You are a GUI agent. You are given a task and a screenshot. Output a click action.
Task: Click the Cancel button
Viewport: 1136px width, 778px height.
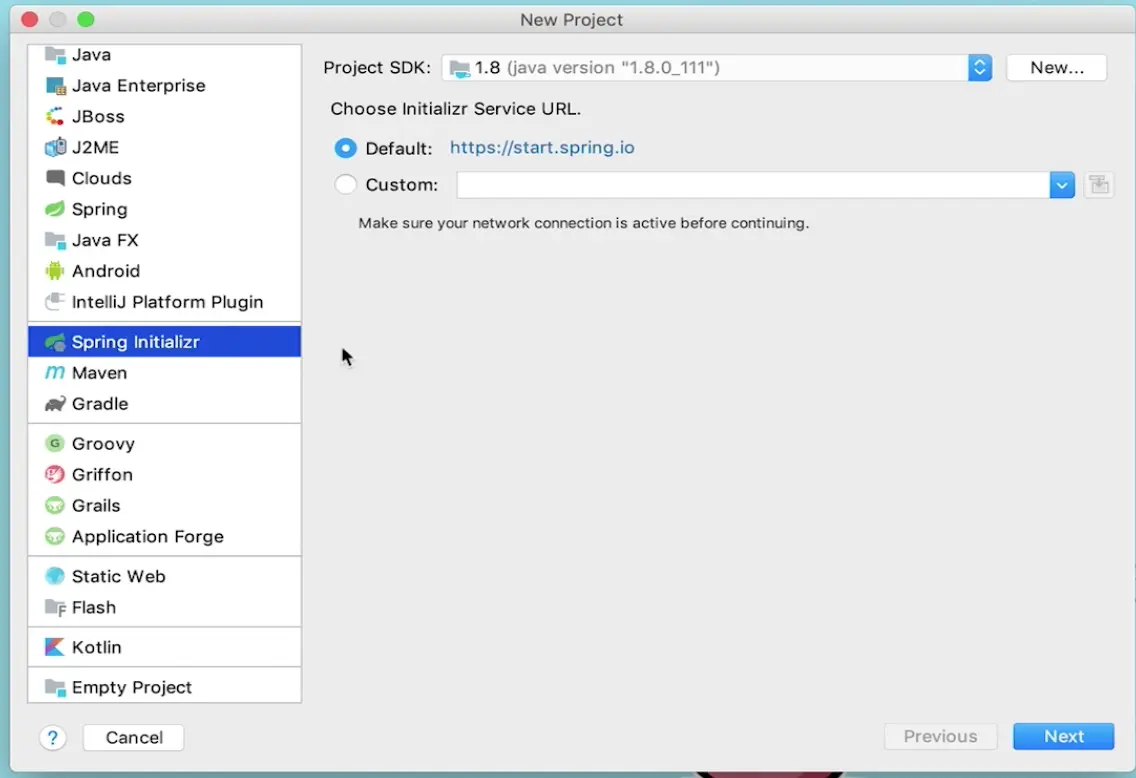click(133, 737)
